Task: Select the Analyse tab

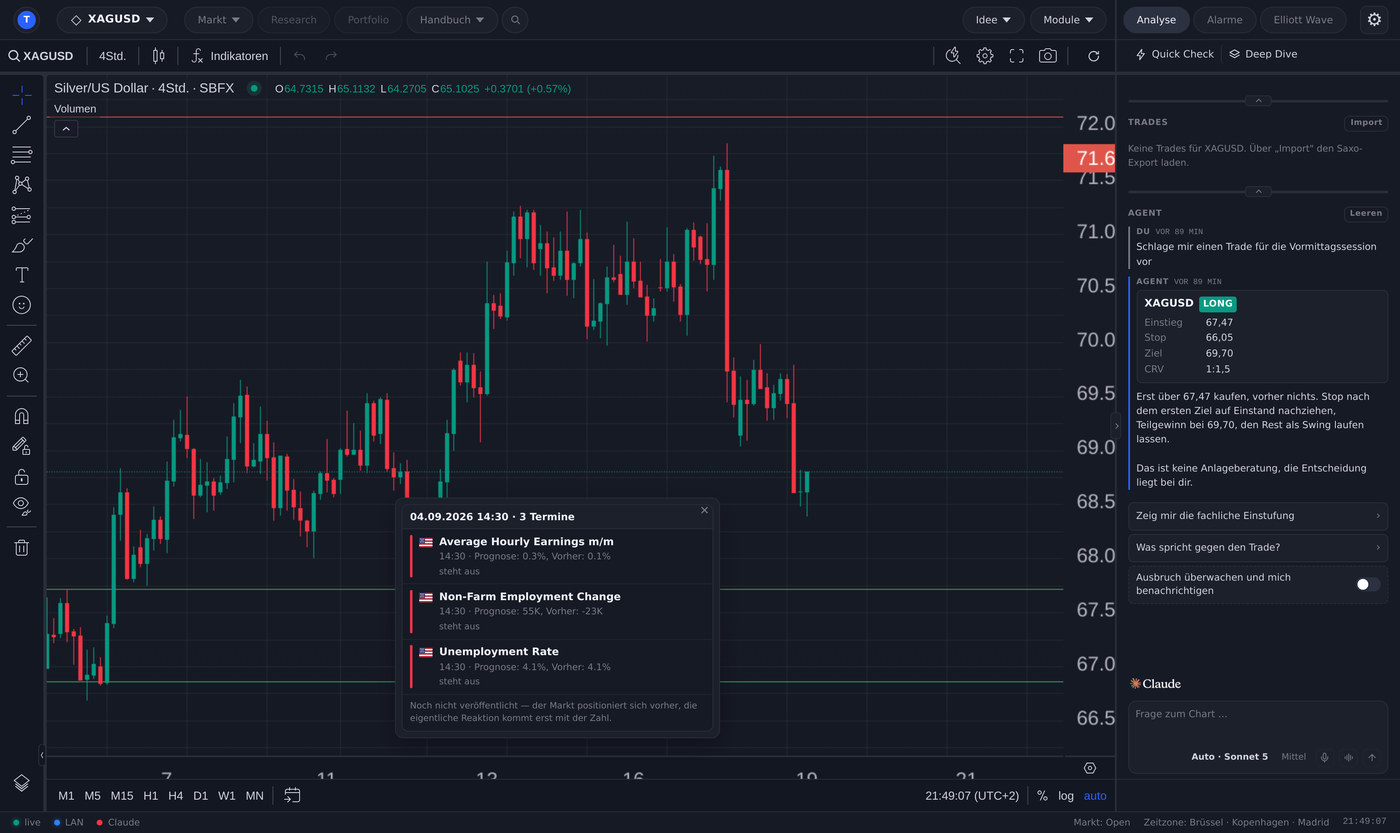Action: click(1156, 20)
